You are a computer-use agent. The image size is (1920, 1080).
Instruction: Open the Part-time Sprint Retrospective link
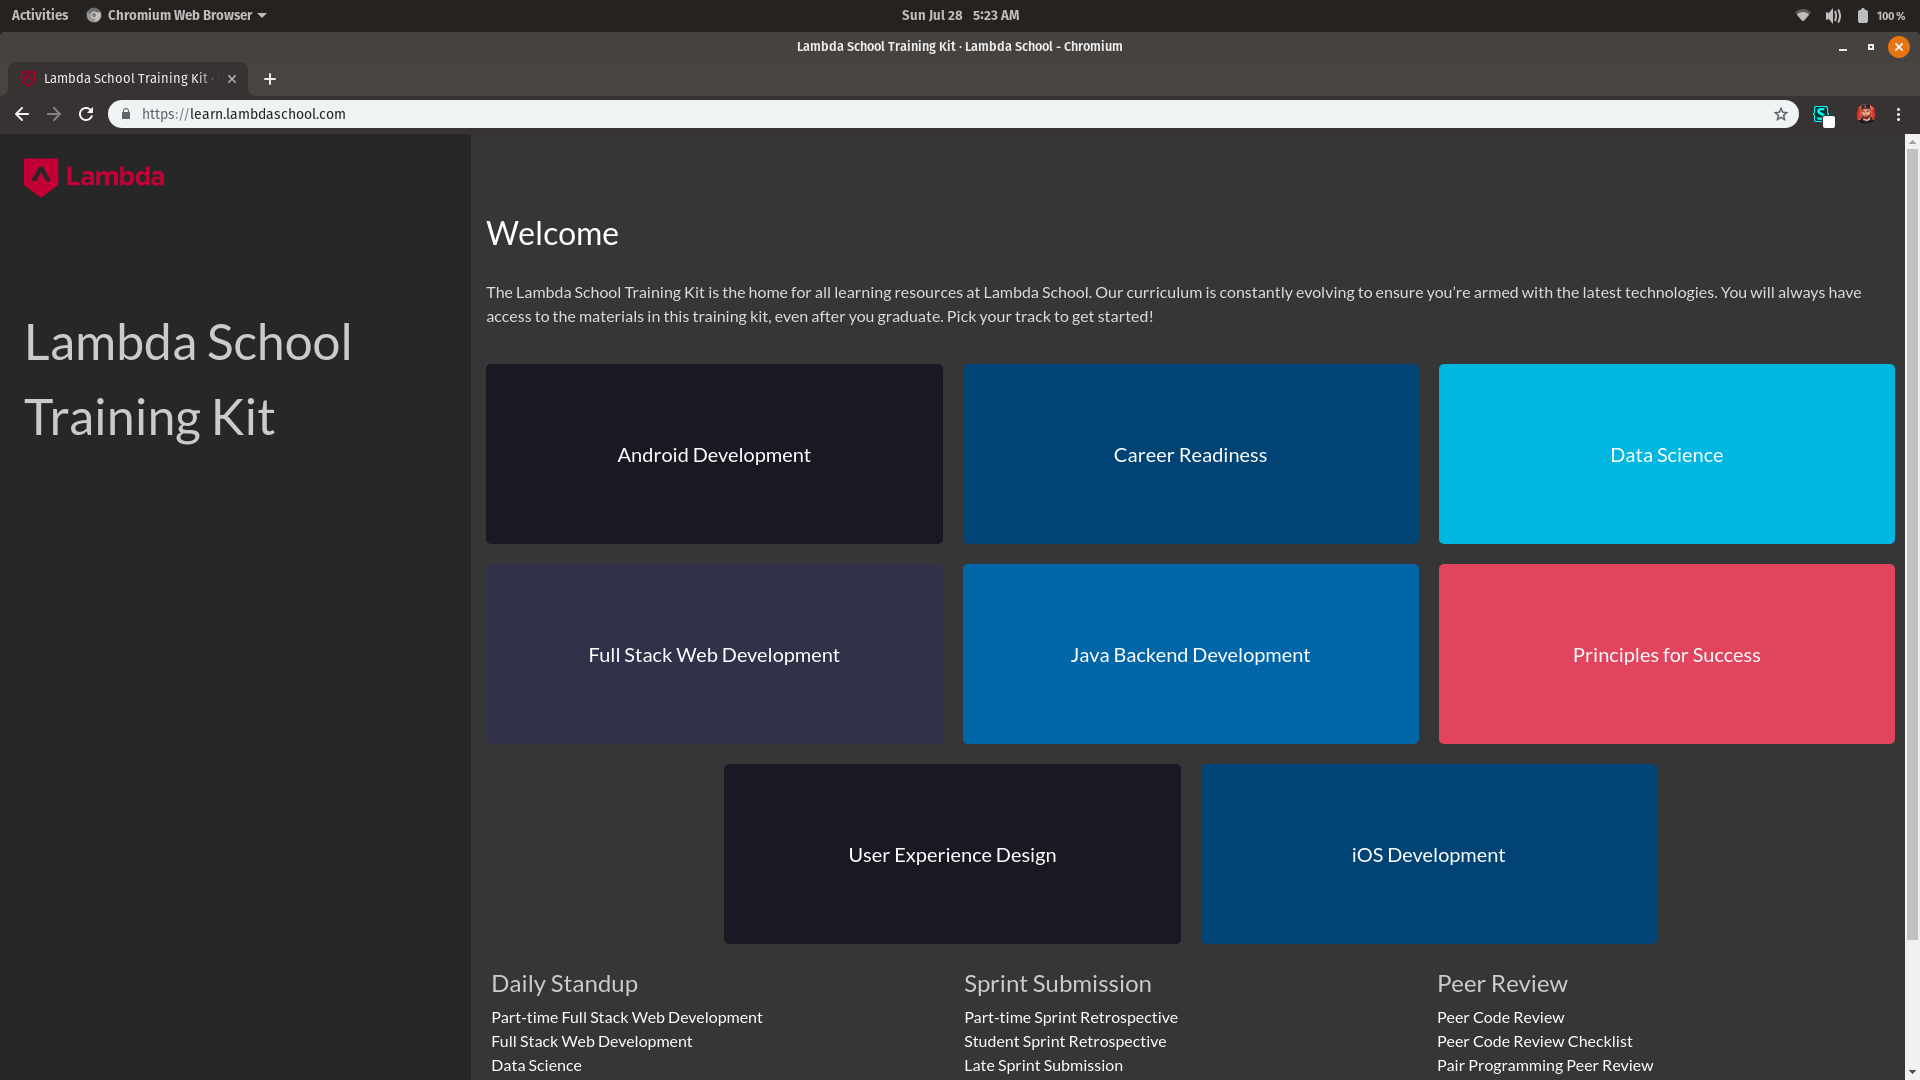(1071, 1017)
